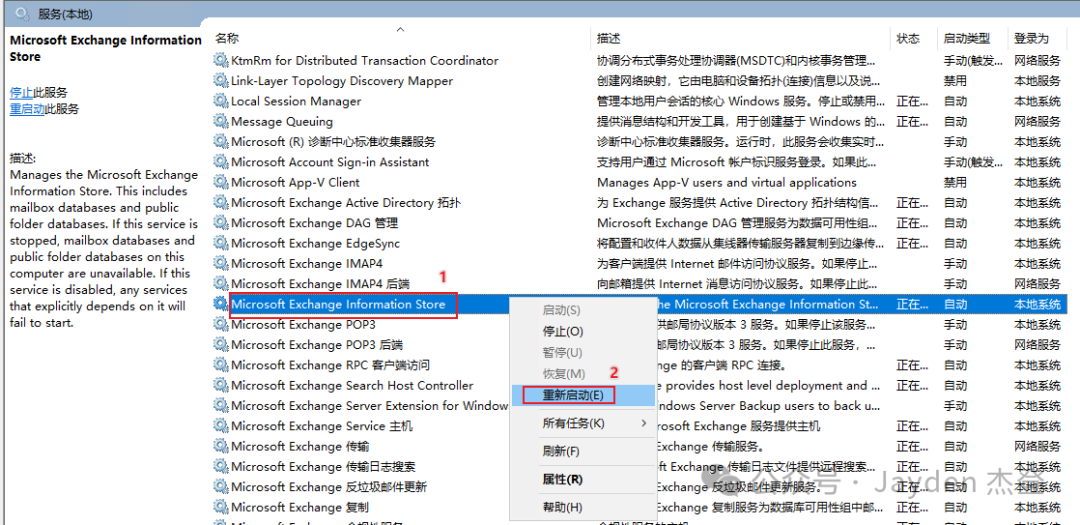1080x525 pixels.
Task: Click magnifier icon in services panel header
Action: [x=21, y=13]
